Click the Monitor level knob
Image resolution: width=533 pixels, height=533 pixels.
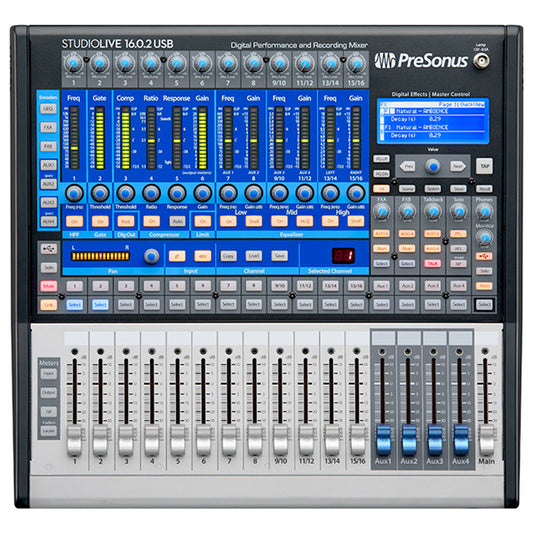click(x=484, y=238)
